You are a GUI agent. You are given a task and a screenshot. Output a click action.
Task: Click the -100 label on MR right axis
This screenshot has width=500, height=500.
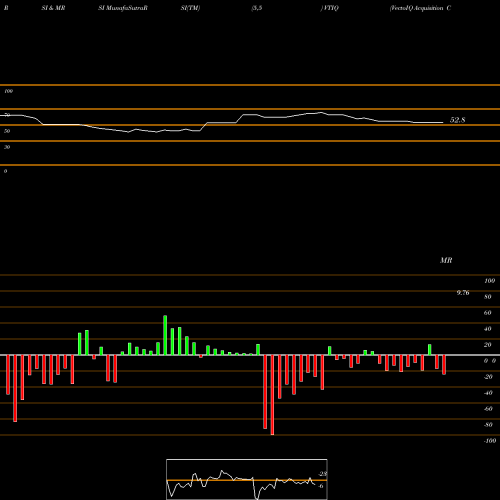pos(490,441)
